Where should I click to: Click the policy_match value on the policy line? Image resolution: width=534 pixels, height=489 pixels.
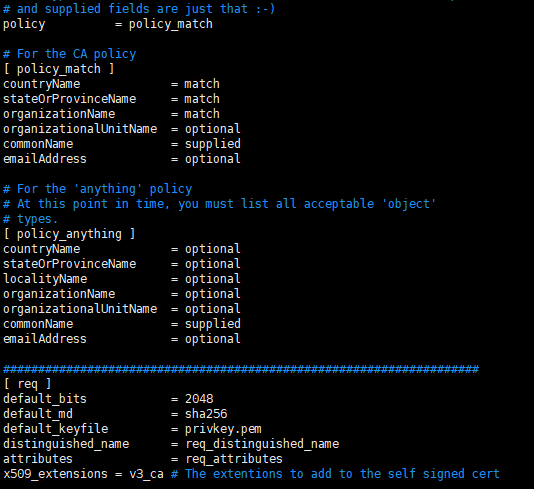tap(171, 24)
